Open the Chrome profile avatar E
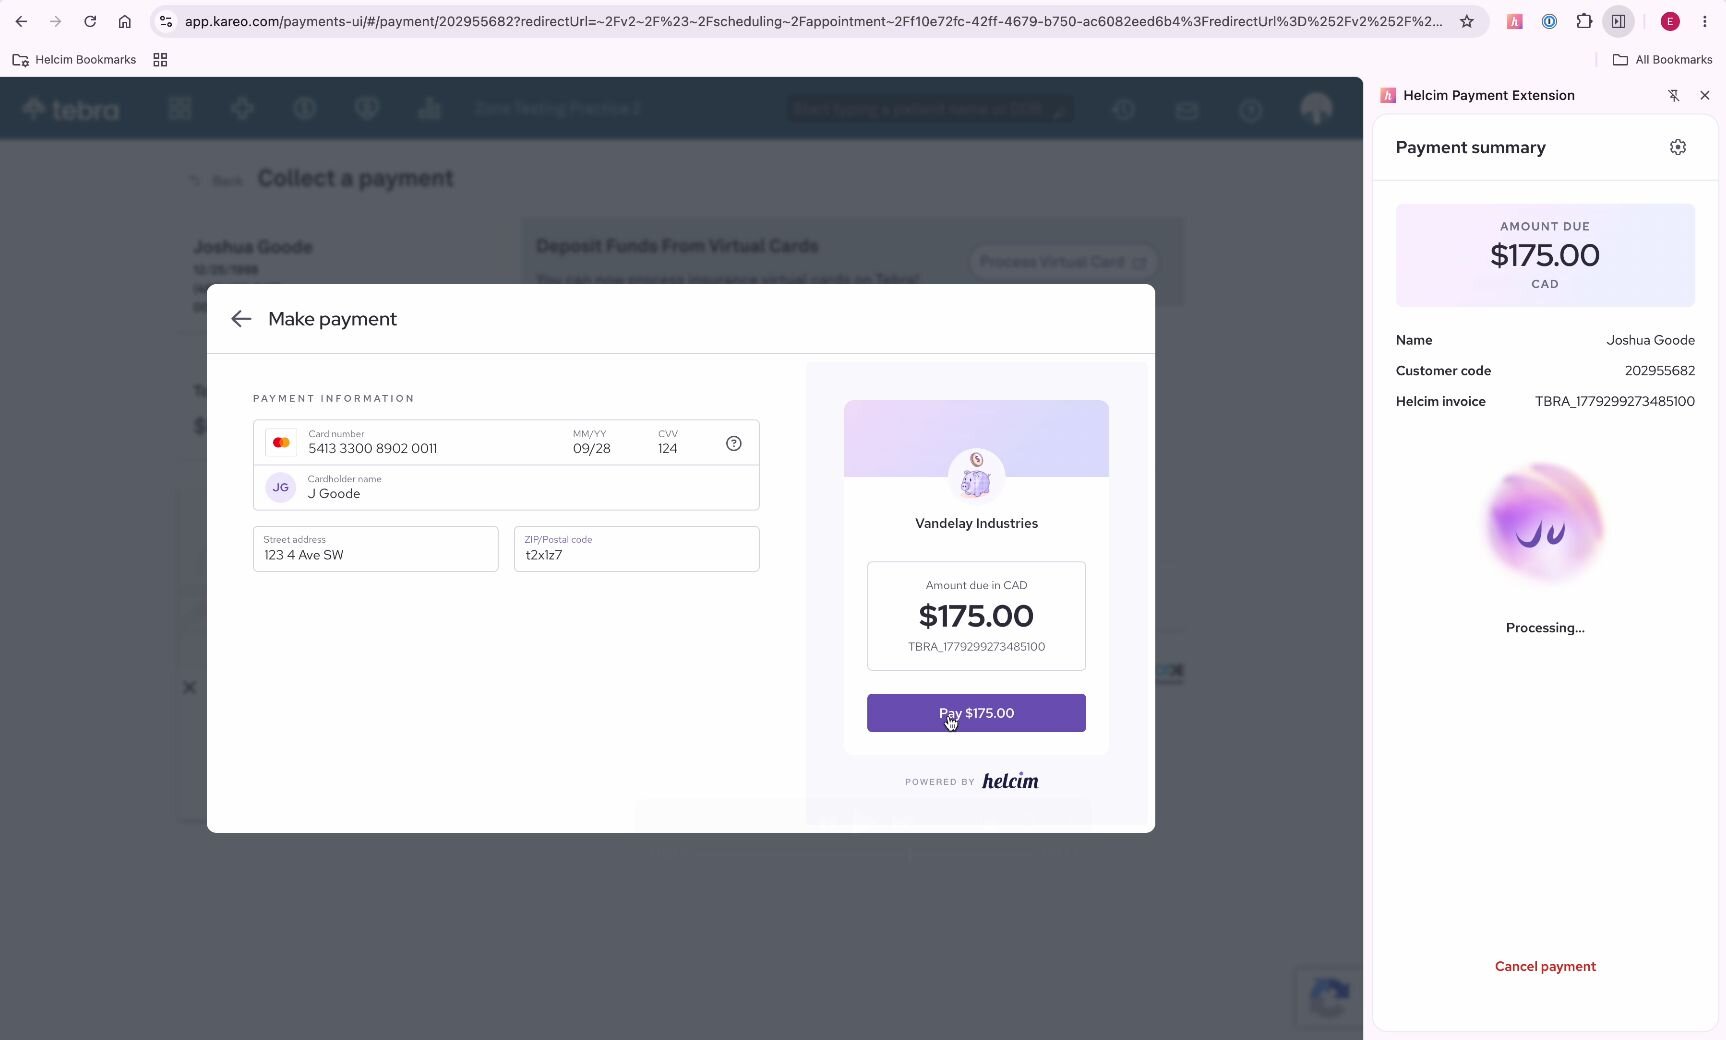The width and height of the screenshot is (1726, 1040). coord(1670,21)
